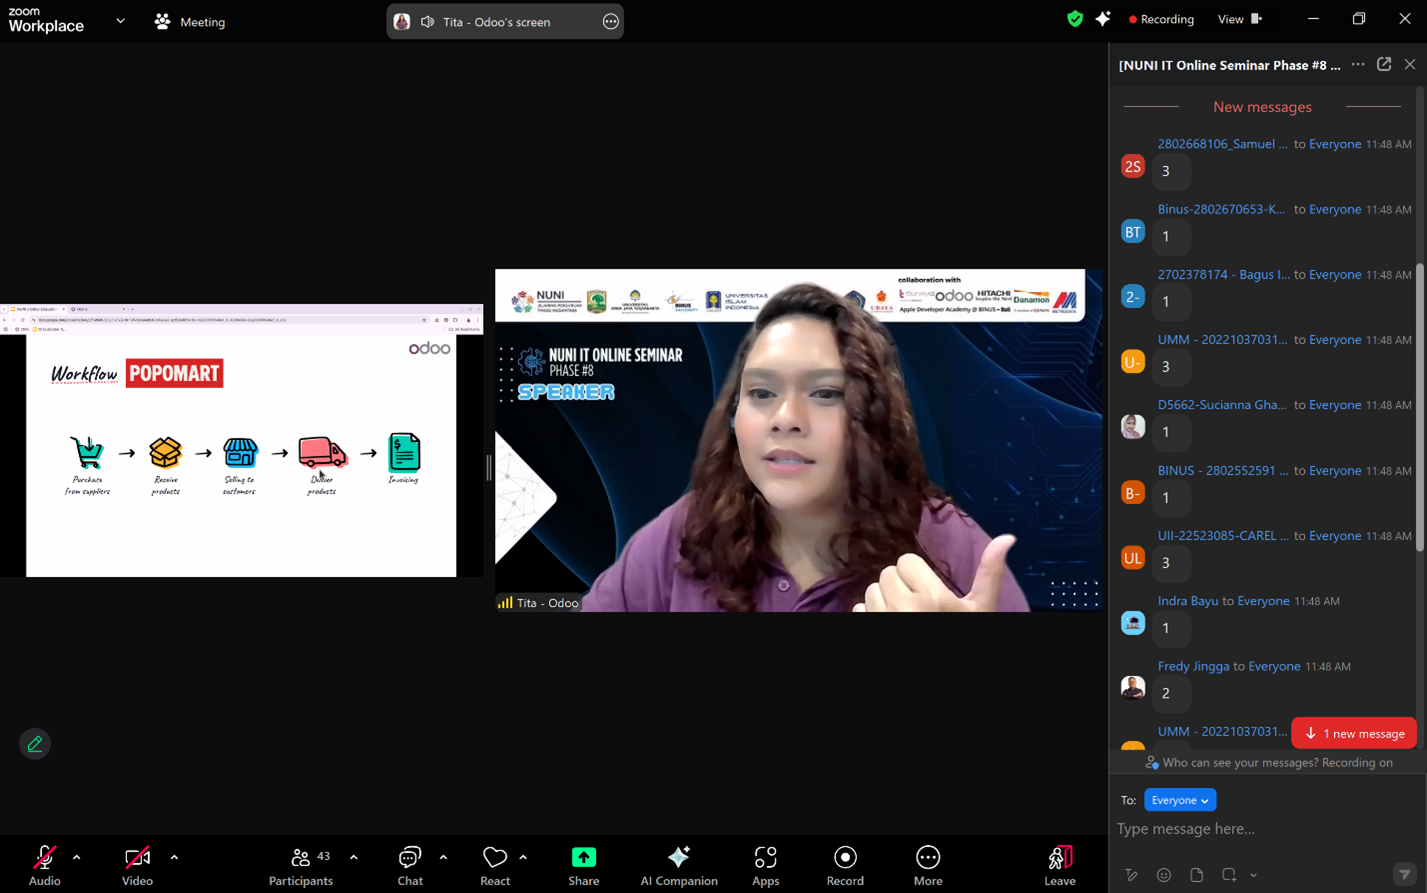The height and width of the screenshot is (893, 1427).
Task: Expand the screenshot options chevron
Action: pos(1253,875)
